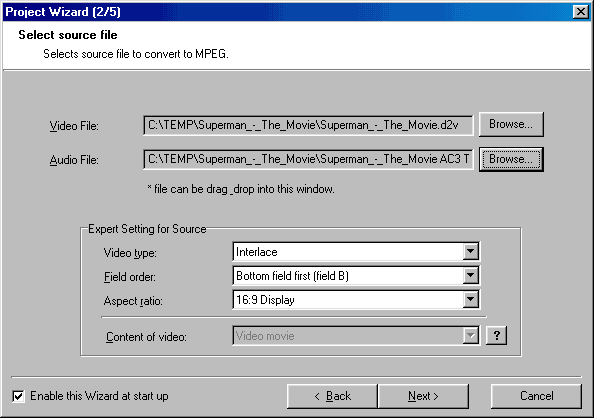
Task: Click the Video movie disabled field
Action: point(348,336)
